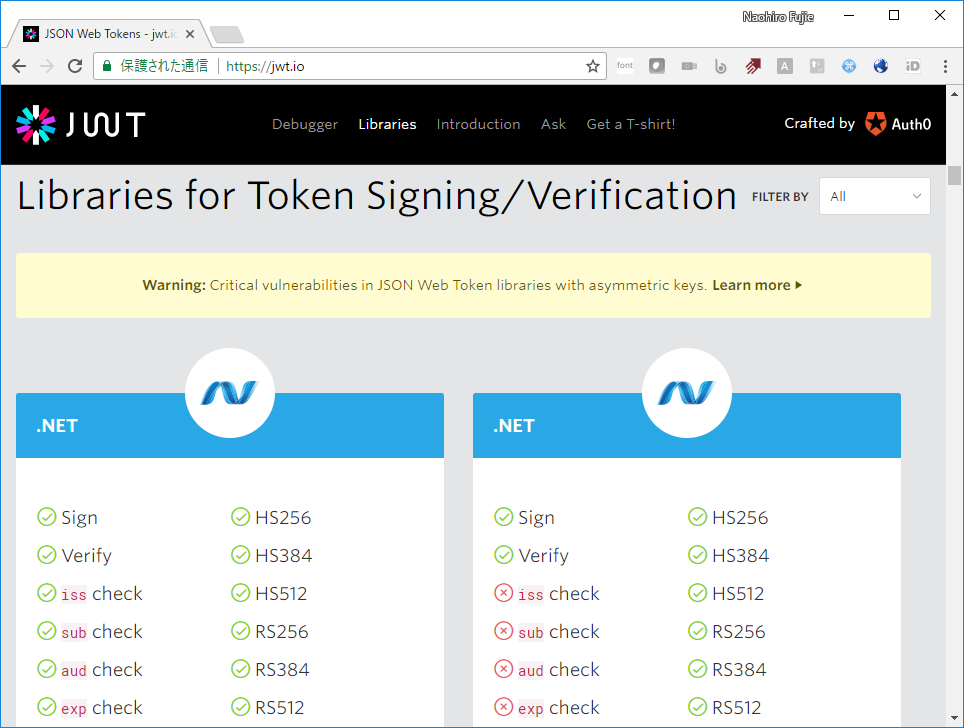Image resolution: width=964 pixels, height=728 pixels.
Task: Open the Debugger nav item
Action: click(305, 124)
